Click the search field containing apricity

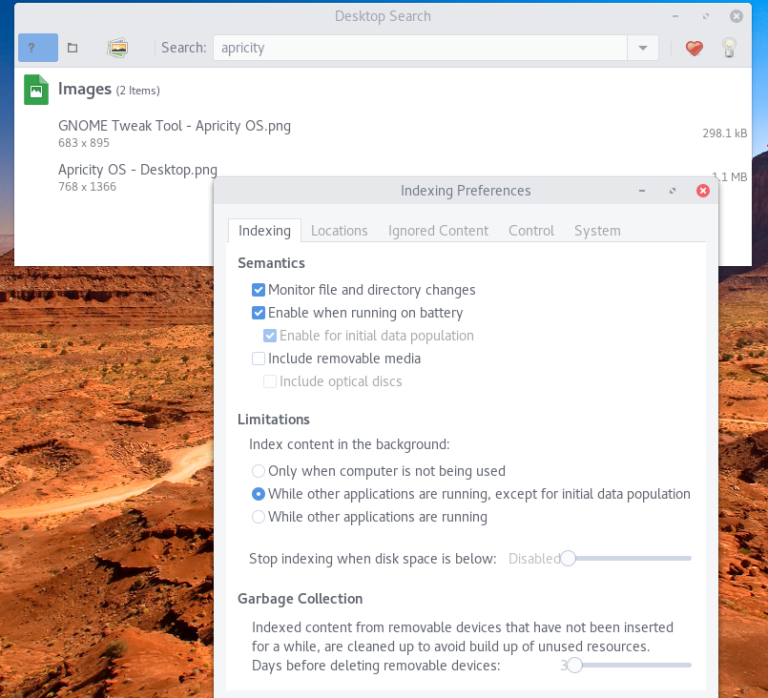coord(420,48)
